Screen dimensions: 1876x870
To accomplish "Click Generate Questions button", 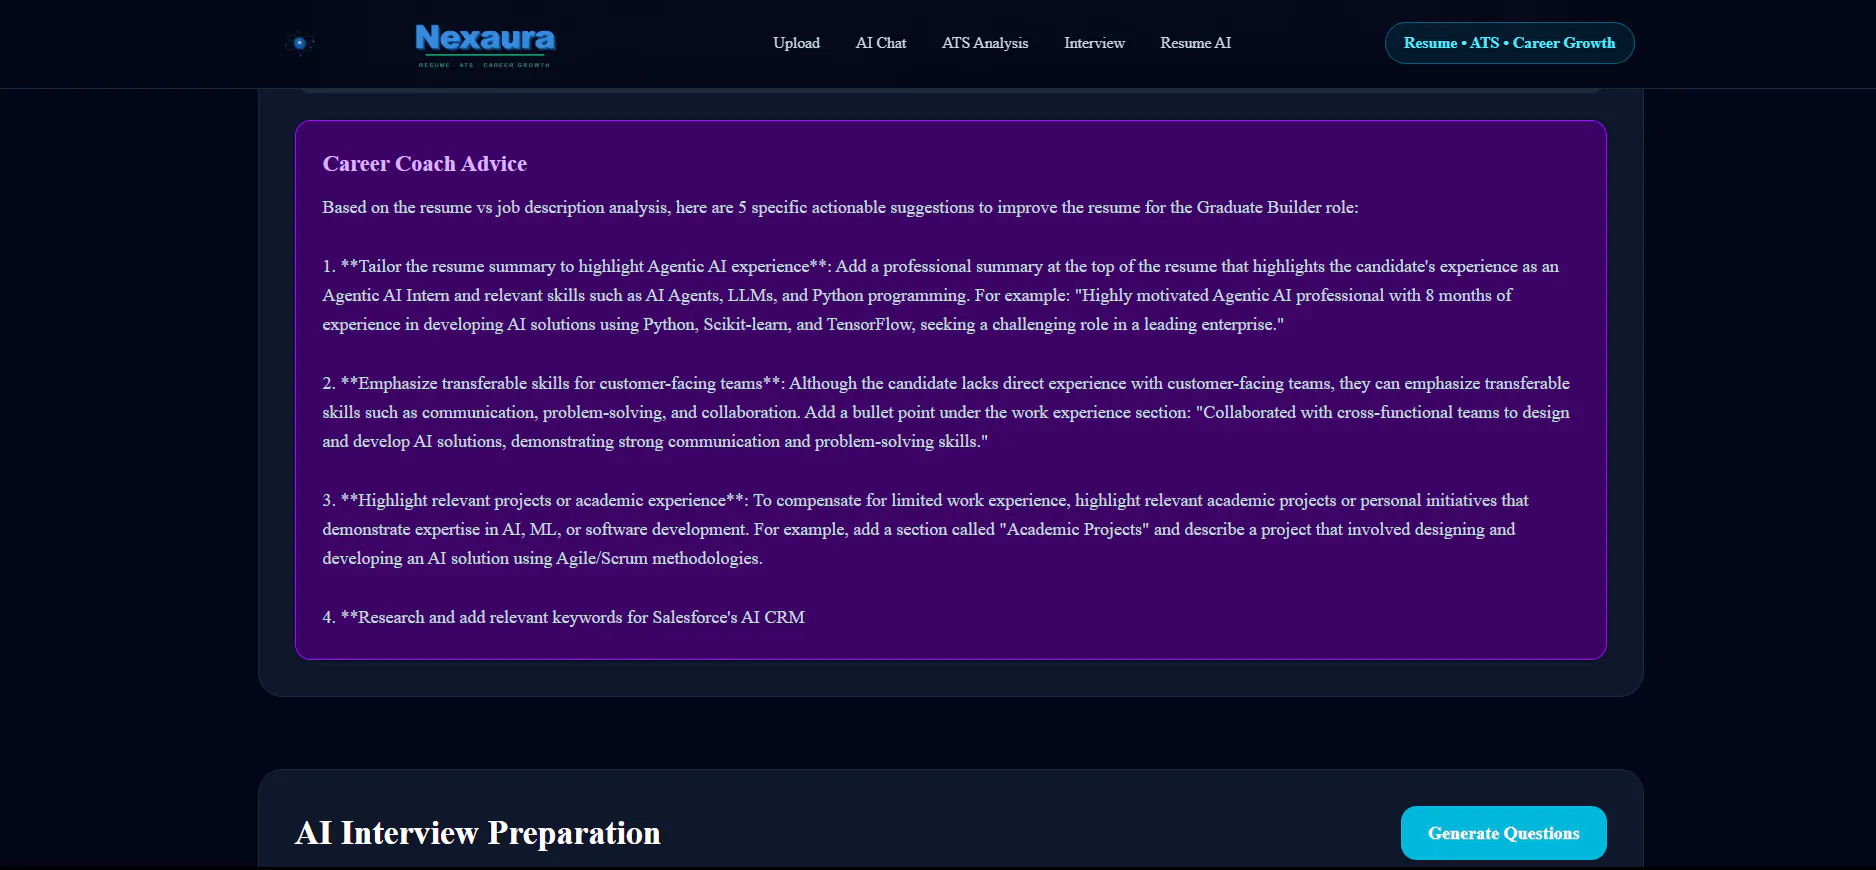I will point(1503,833).
